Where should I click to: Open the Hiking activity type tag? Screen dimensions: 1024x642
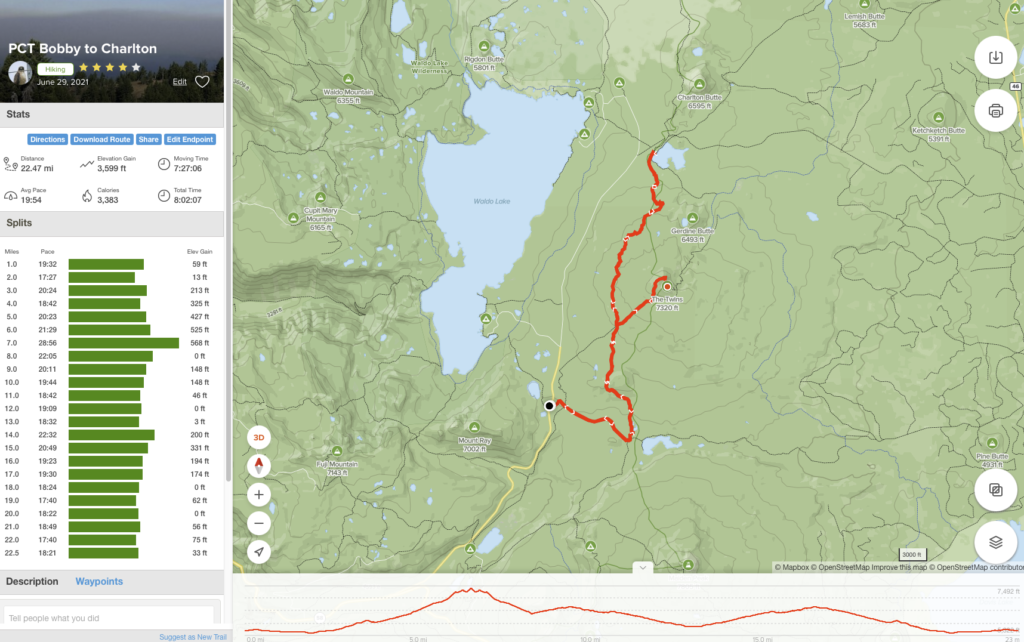[x=55, y=69]
